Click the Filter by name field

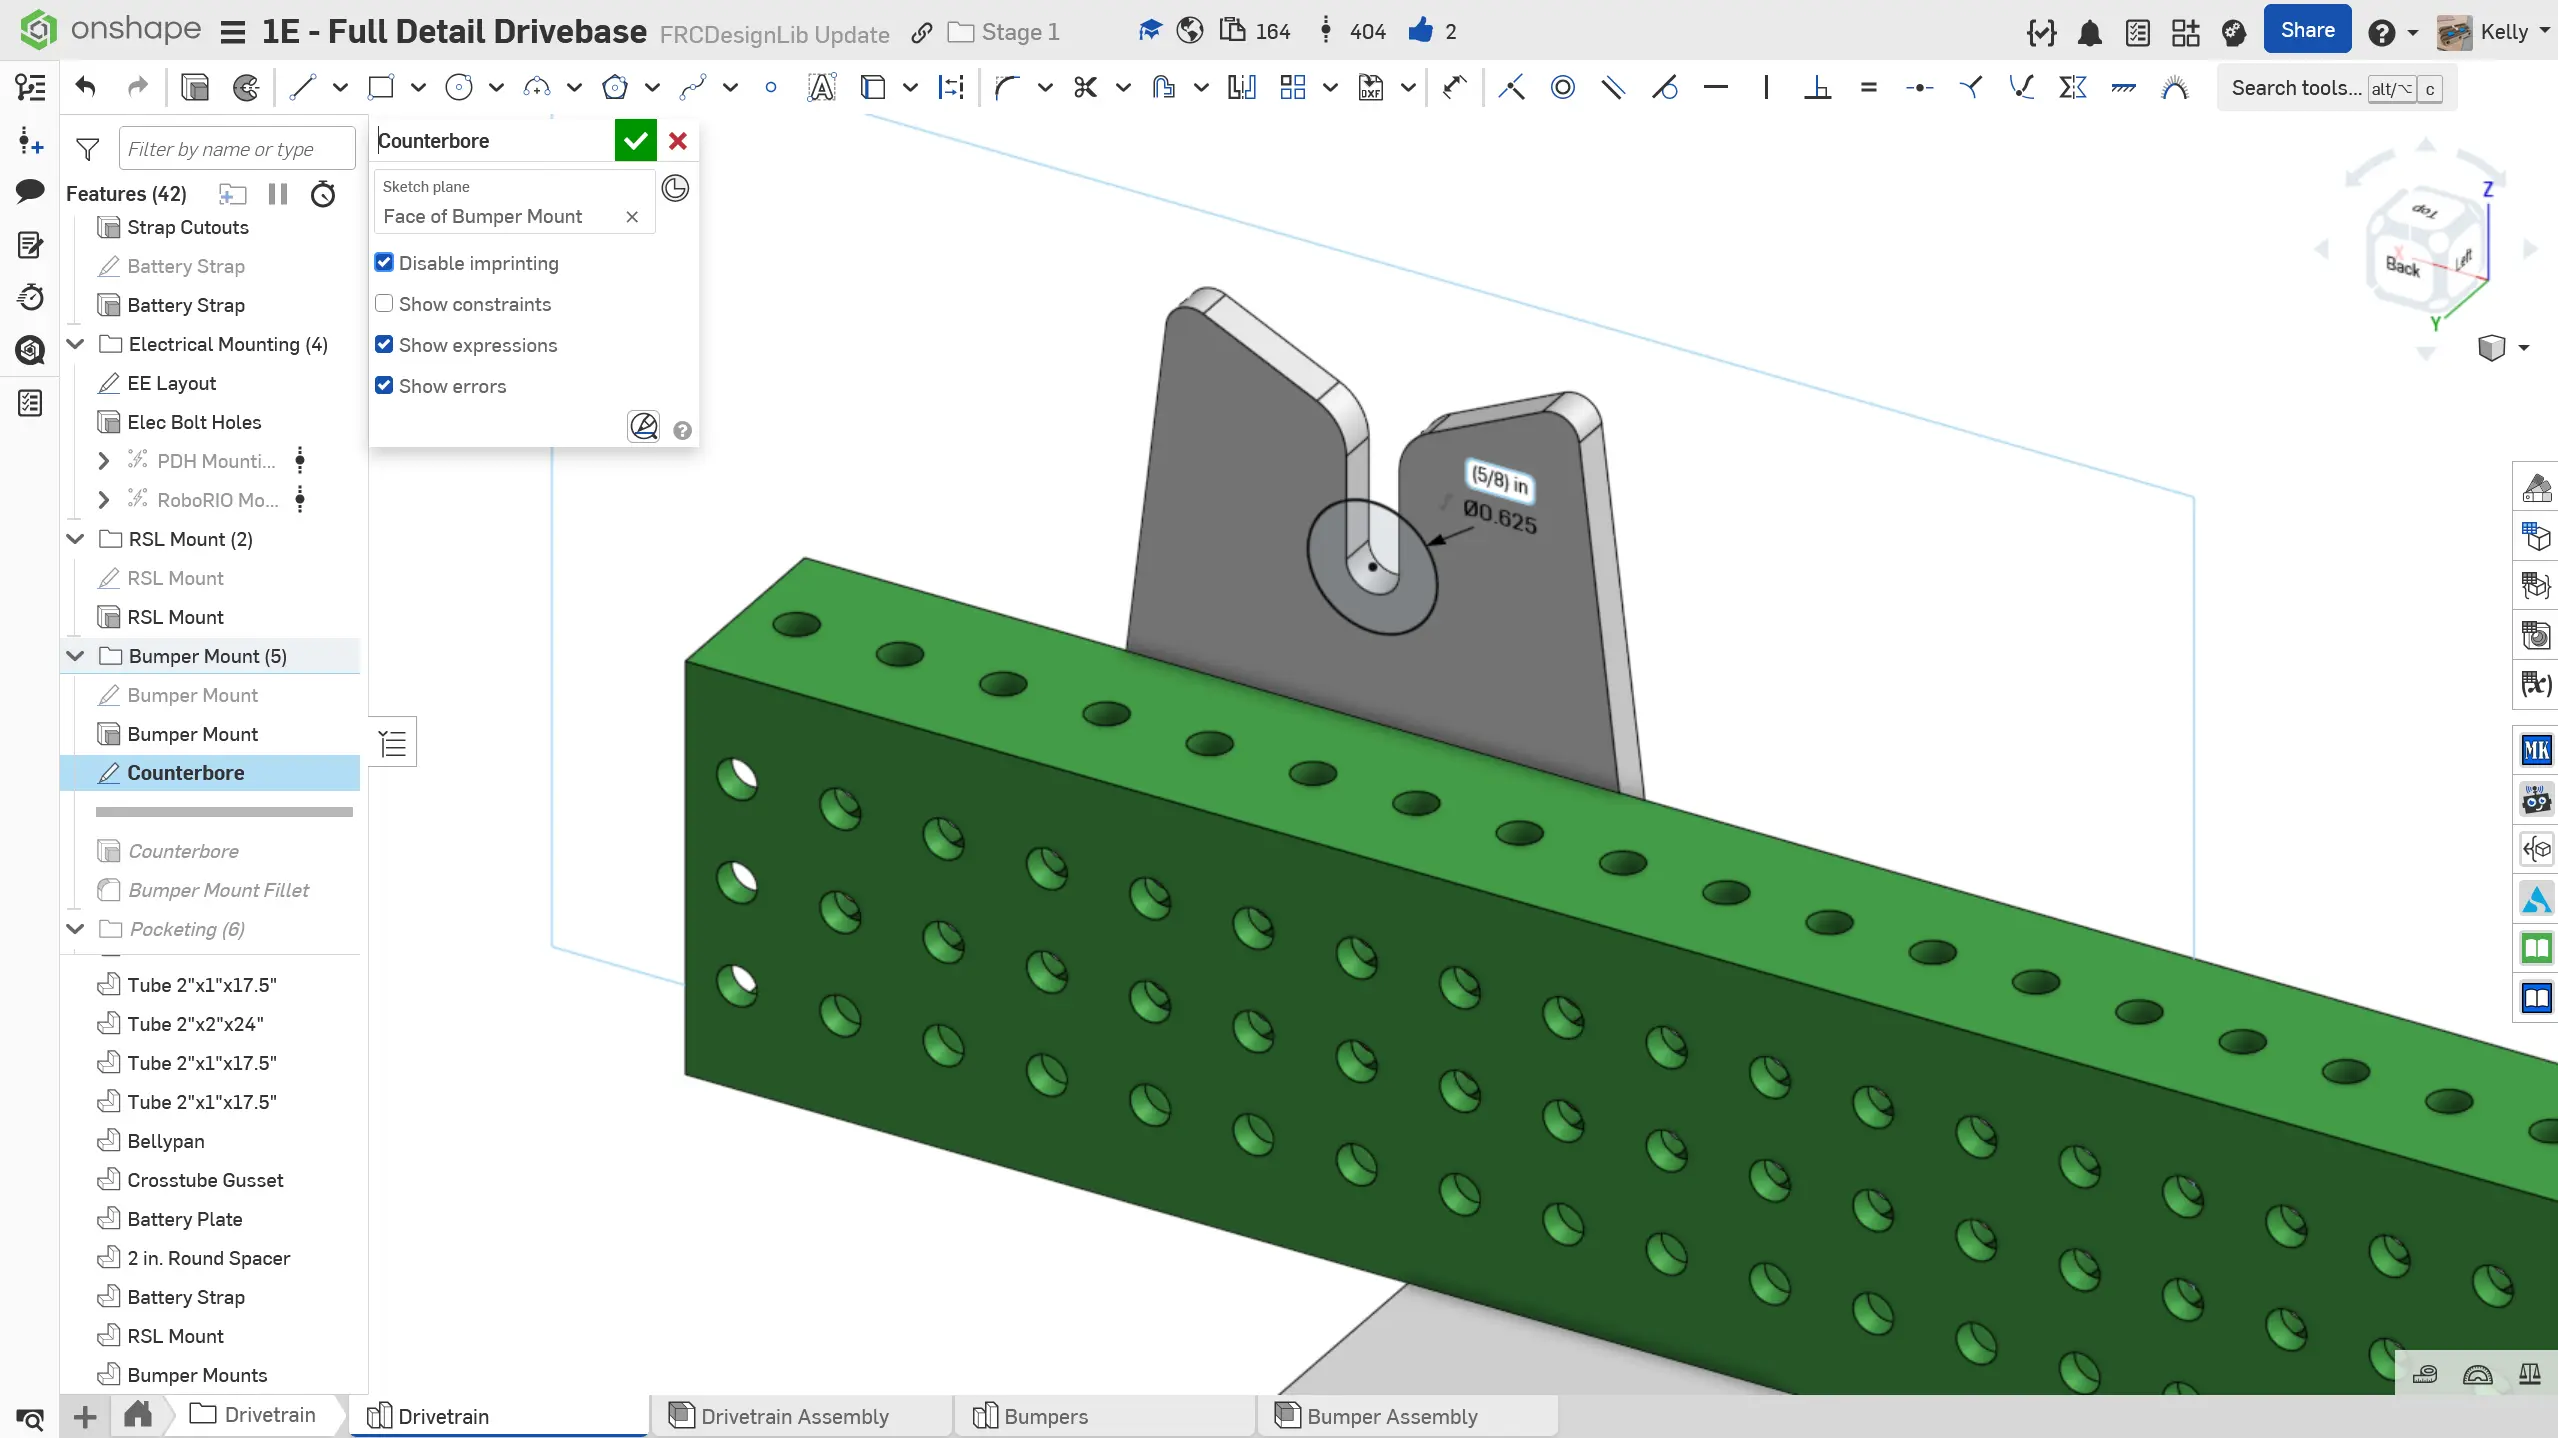pyautogui.click(x=236, y=149)
